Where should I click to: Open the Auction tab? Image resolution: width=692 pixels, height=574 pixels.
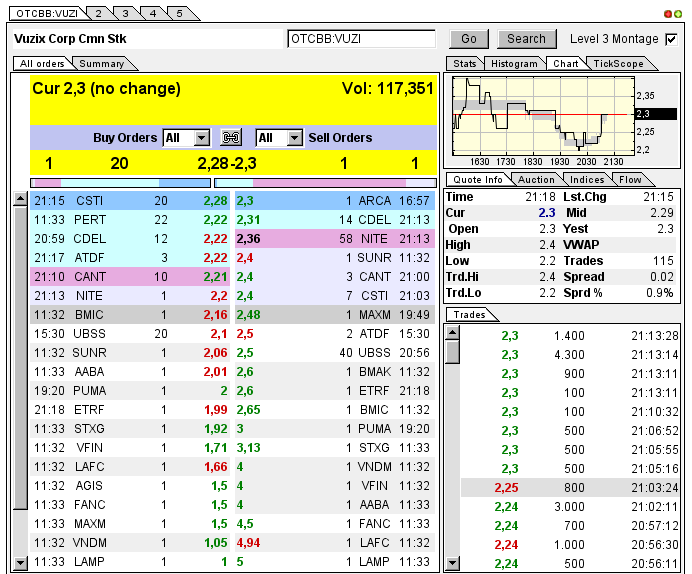tap(536, 180)
